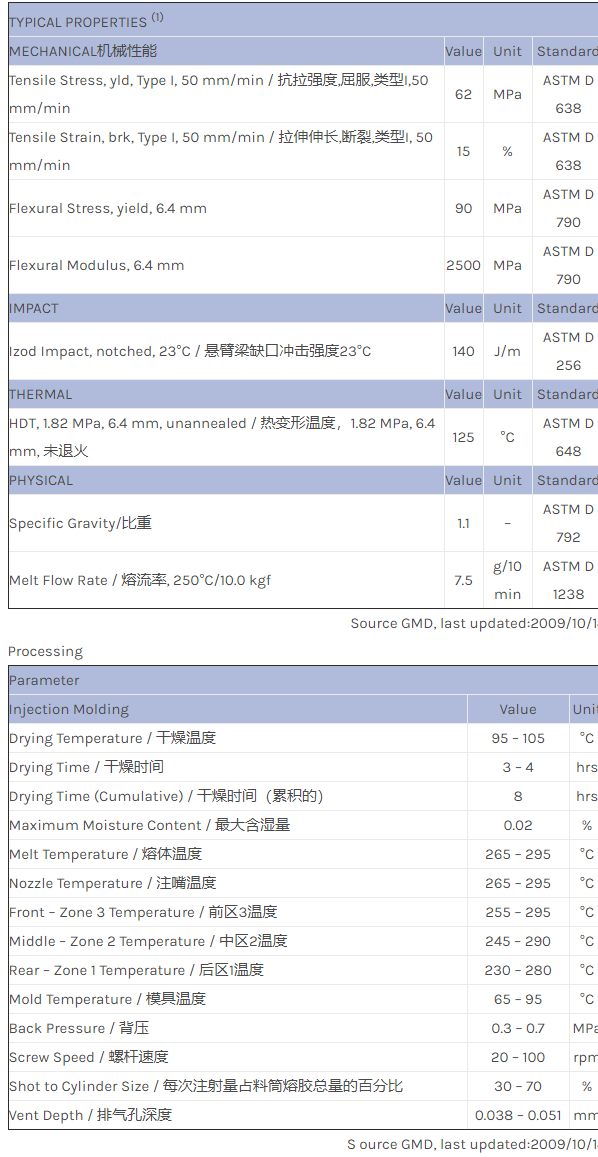Select the Maximum Moisture Content value 0.02
The image size is (598, 1157).
coord(518,825)
